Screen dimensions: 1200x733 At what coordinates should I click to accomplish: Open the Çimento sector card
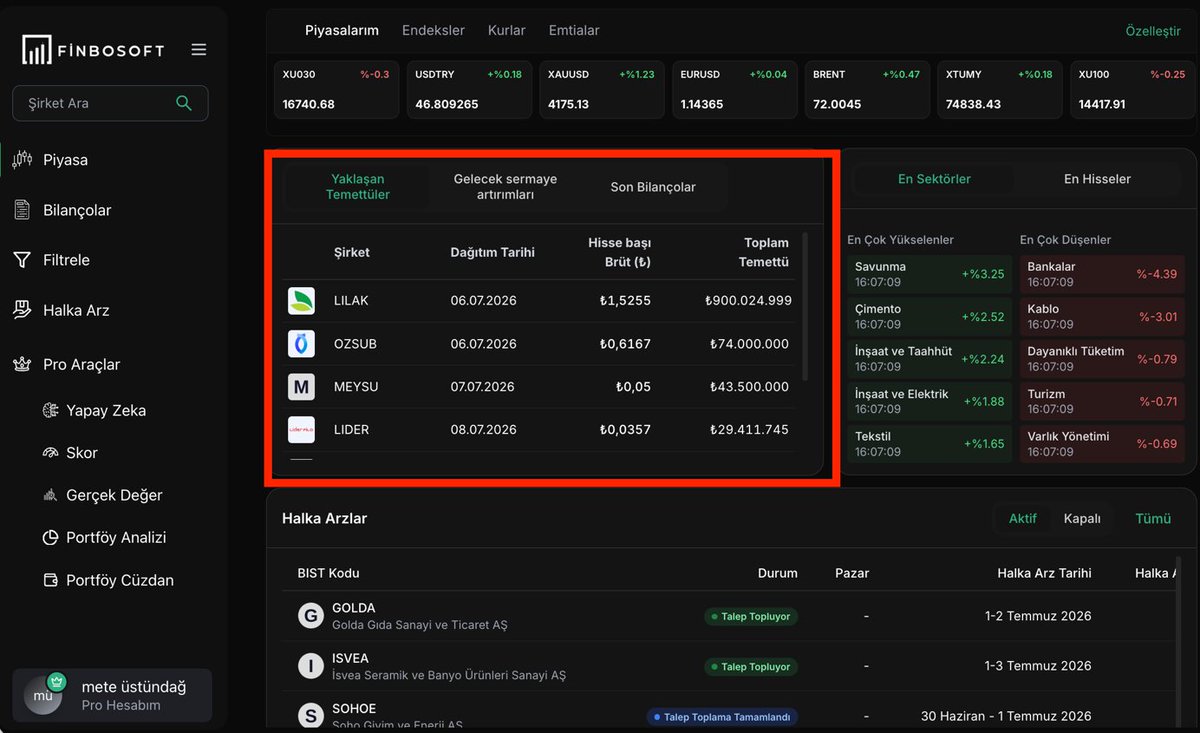[930, 316]
